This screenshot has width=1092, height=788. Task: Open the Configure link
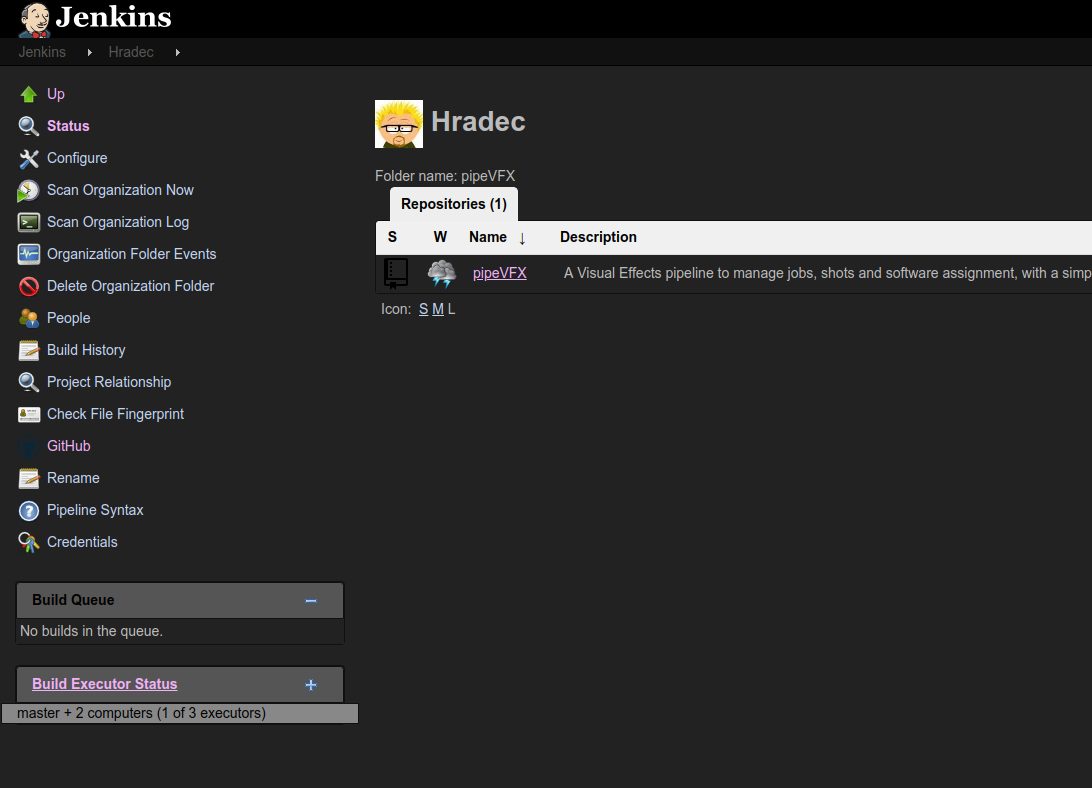(77, 158)
